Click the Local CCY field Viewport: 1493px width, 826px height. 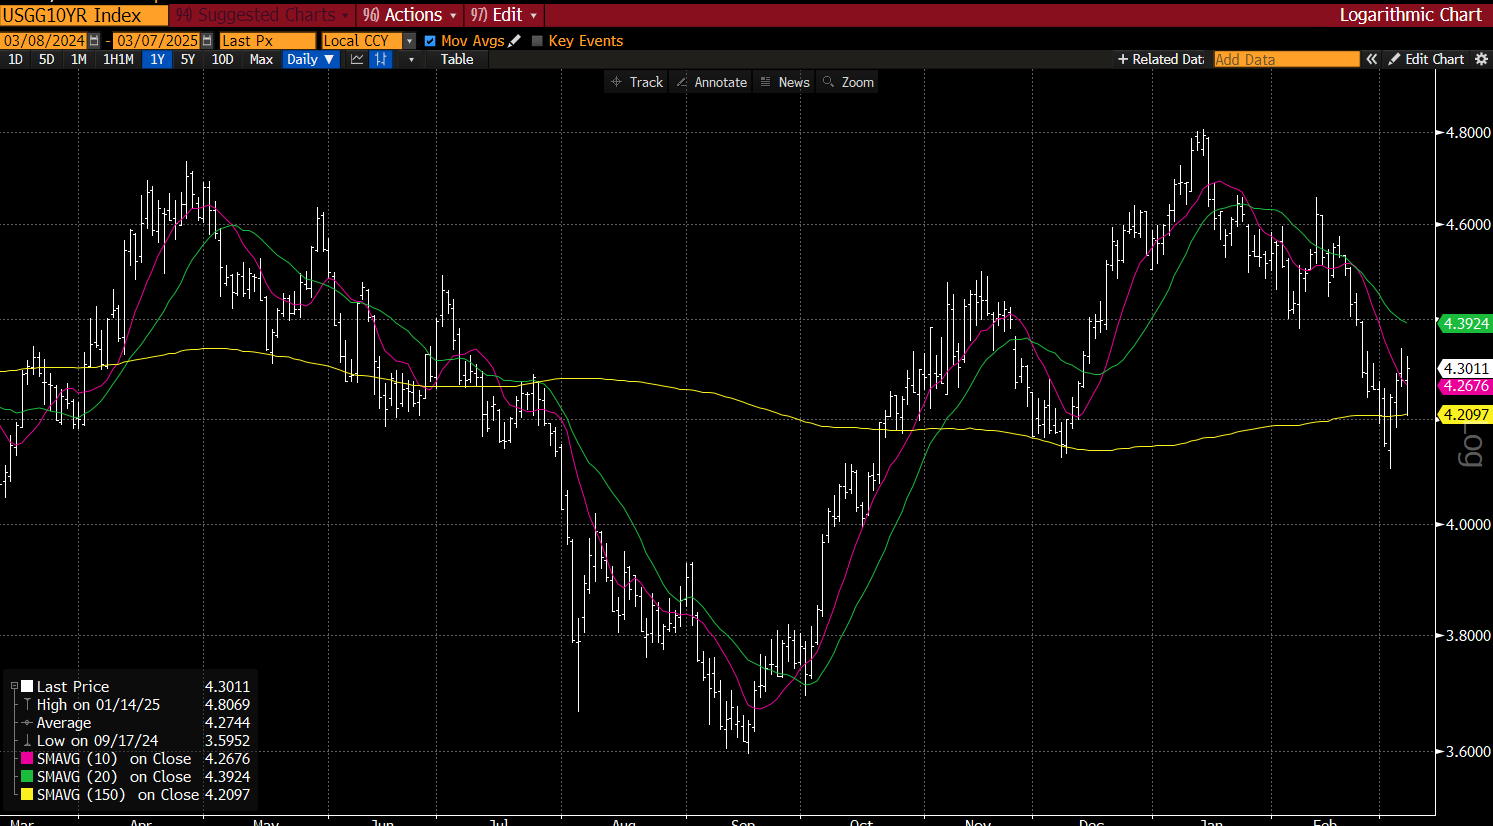(361, 41)
